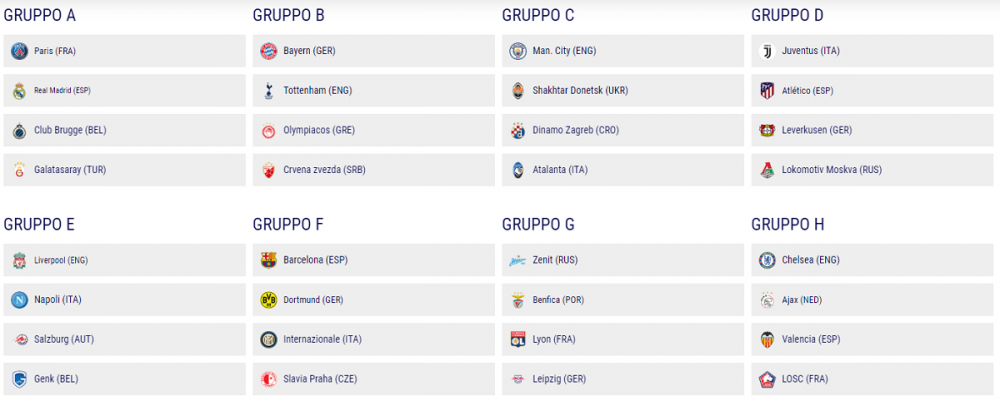Click the Dortmund BVB logo
1000x401 pixels.
pos(268,300)
